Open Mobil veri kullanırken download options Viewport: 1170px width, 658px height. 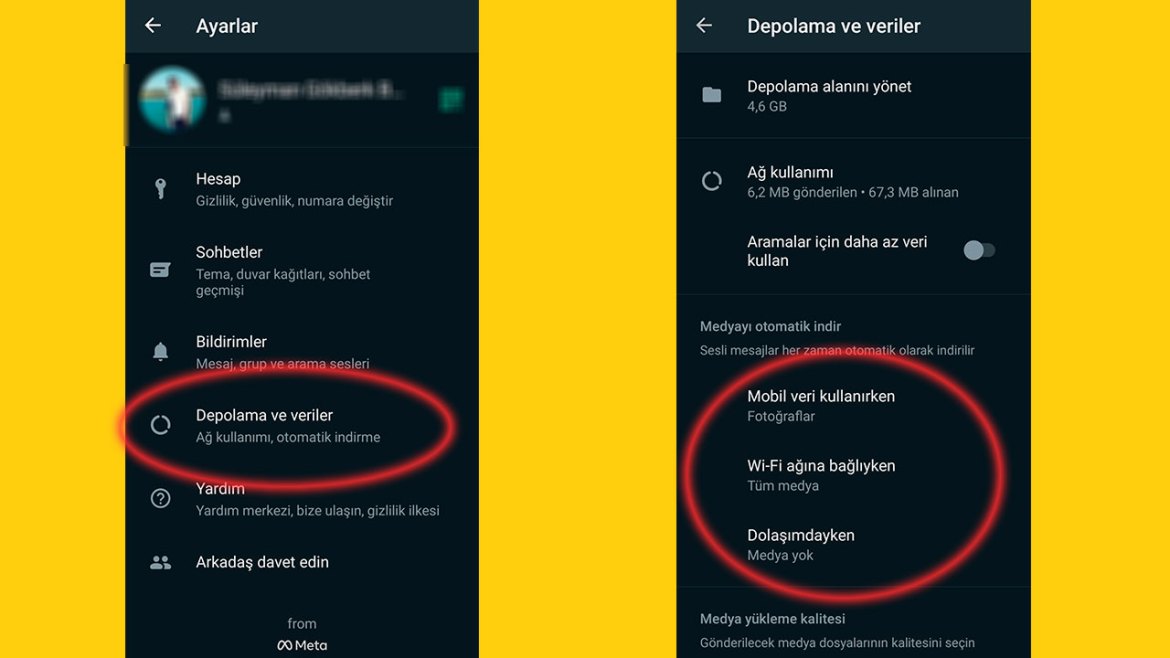[x=854, y=405]
